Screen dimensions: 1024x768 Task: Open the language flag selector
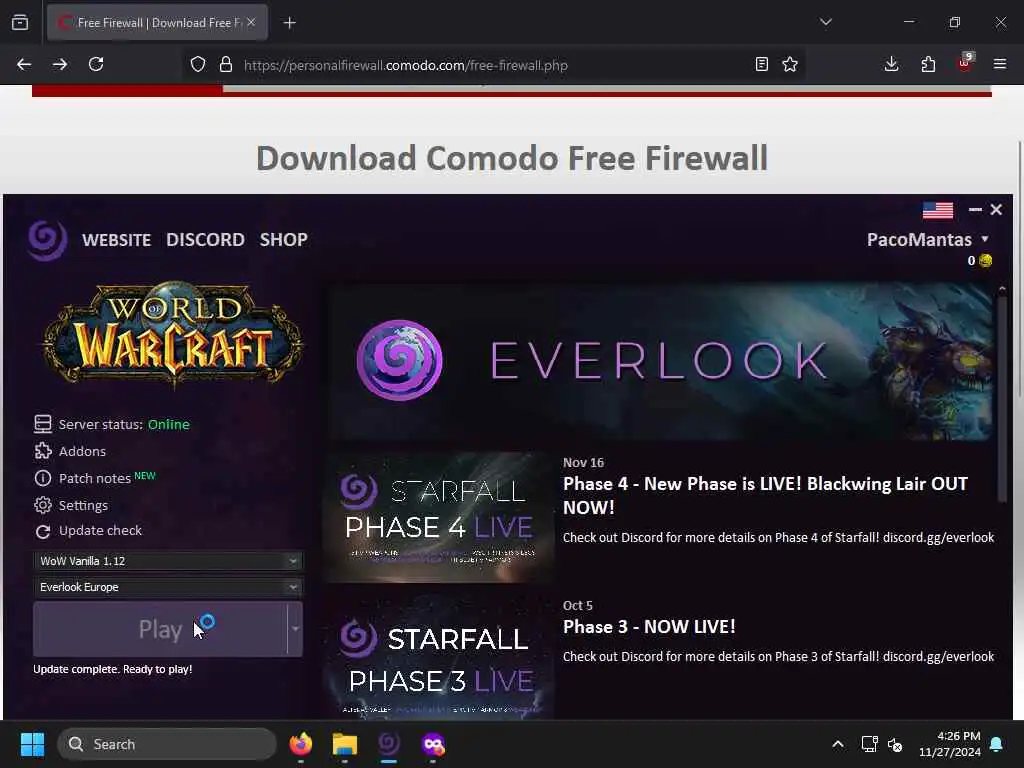pos(938,210)
